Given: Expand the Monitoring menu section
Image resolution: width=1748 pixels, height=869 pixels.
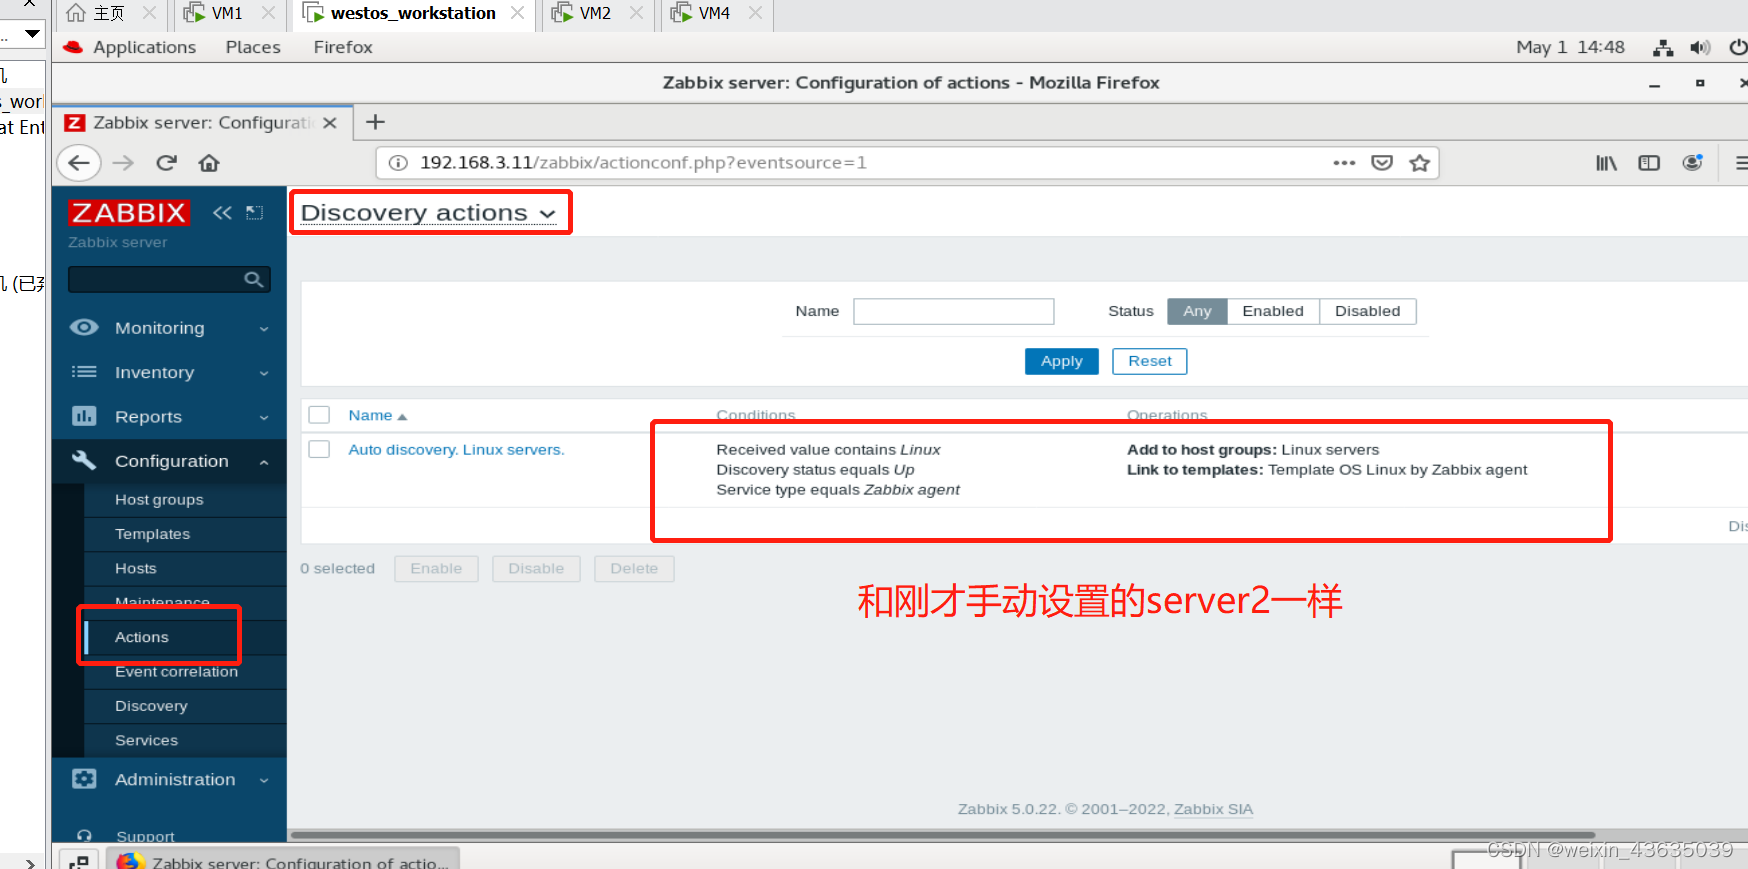Looking at the screenshot, I should point(169,328).
